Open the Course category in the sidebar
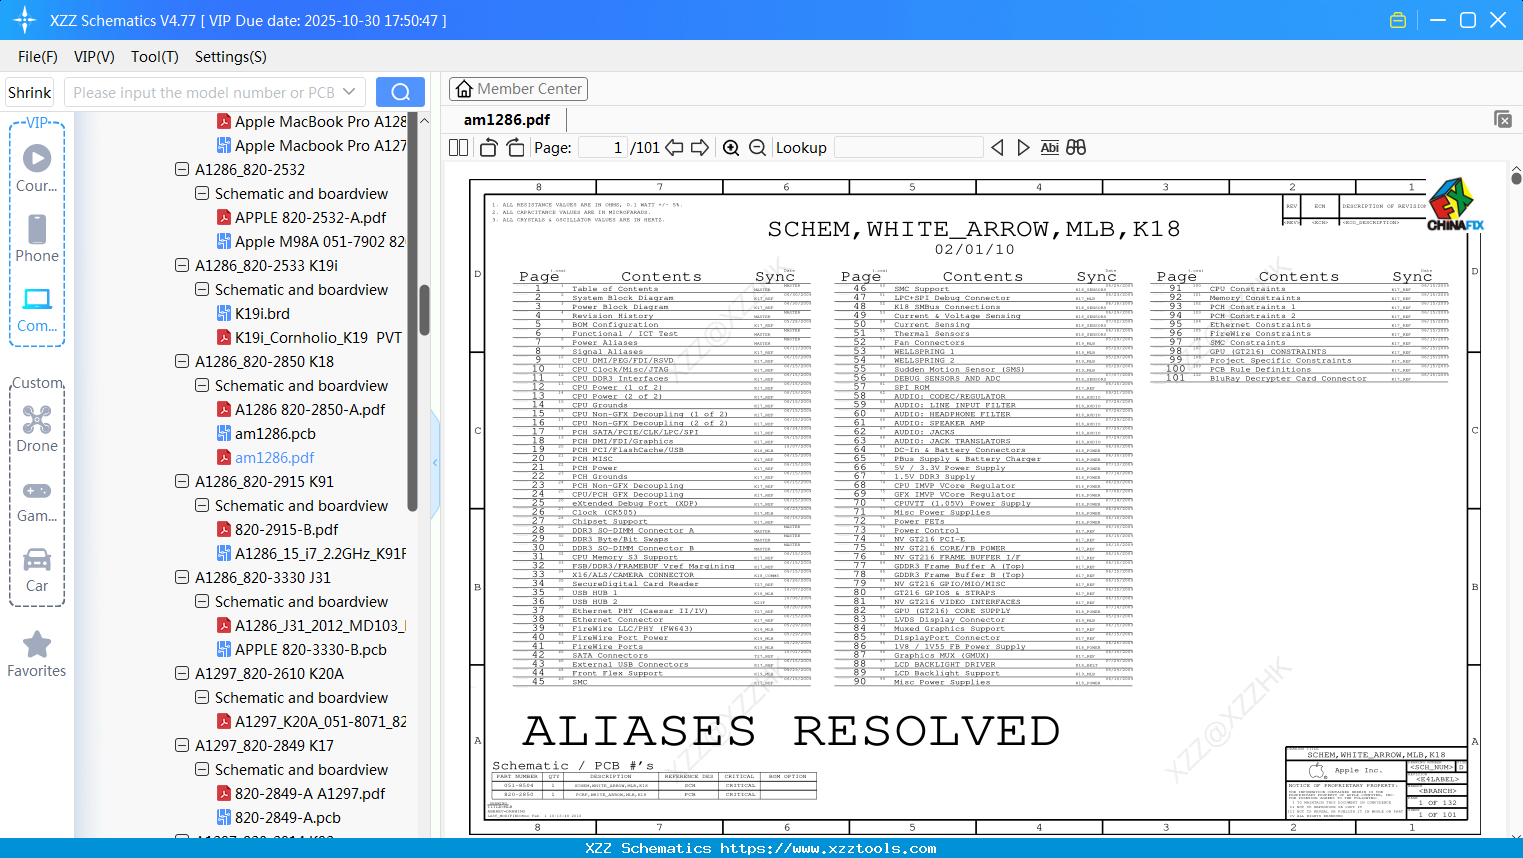Image resolution: width=1523 pixels, height=858 pixels. [37, 168]
